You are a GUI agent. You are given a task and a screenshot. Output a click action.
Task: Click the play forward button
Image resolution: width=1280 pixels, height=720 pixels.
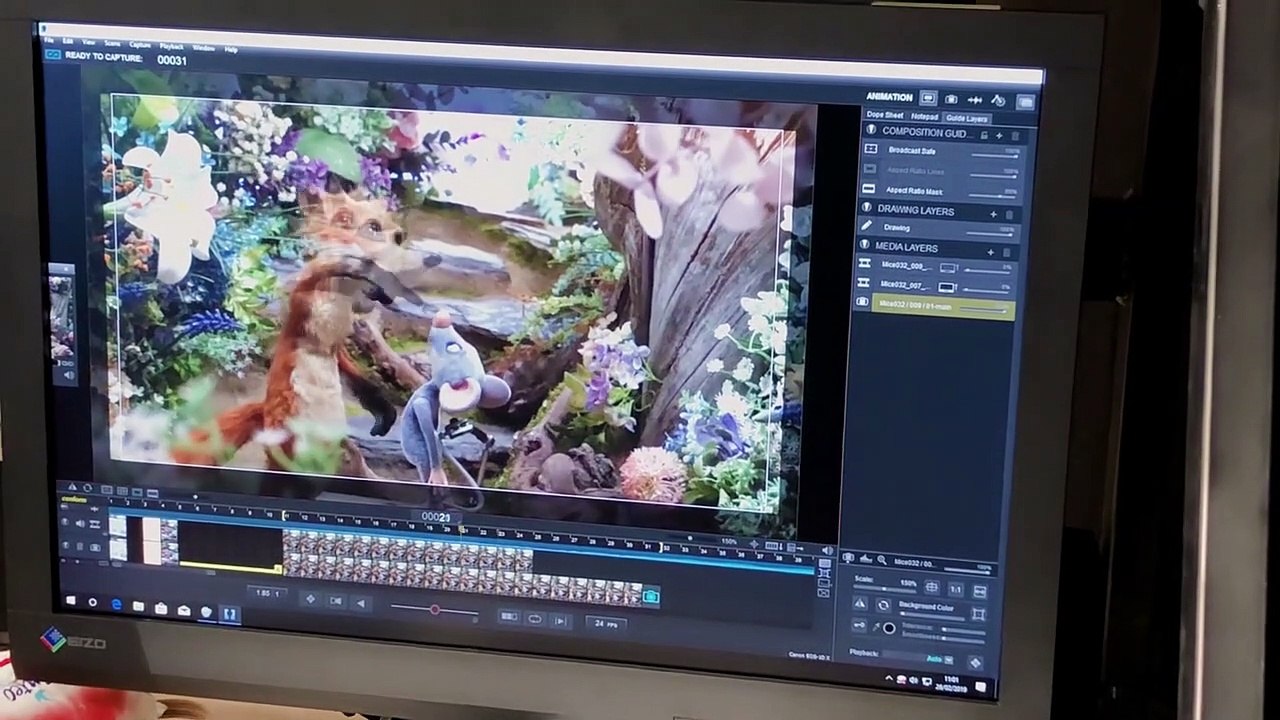pos(560,621)
